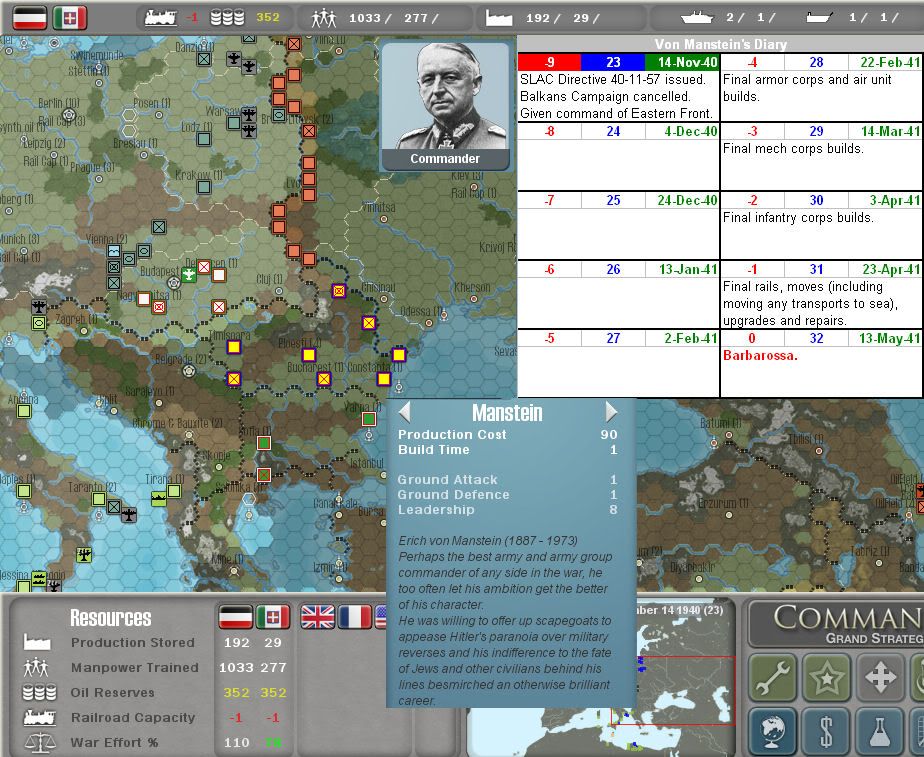This screenshot has width=924, height=757.
Task: Click the people icon beside Manpower Trained
Action: click(x=37, y=667)
